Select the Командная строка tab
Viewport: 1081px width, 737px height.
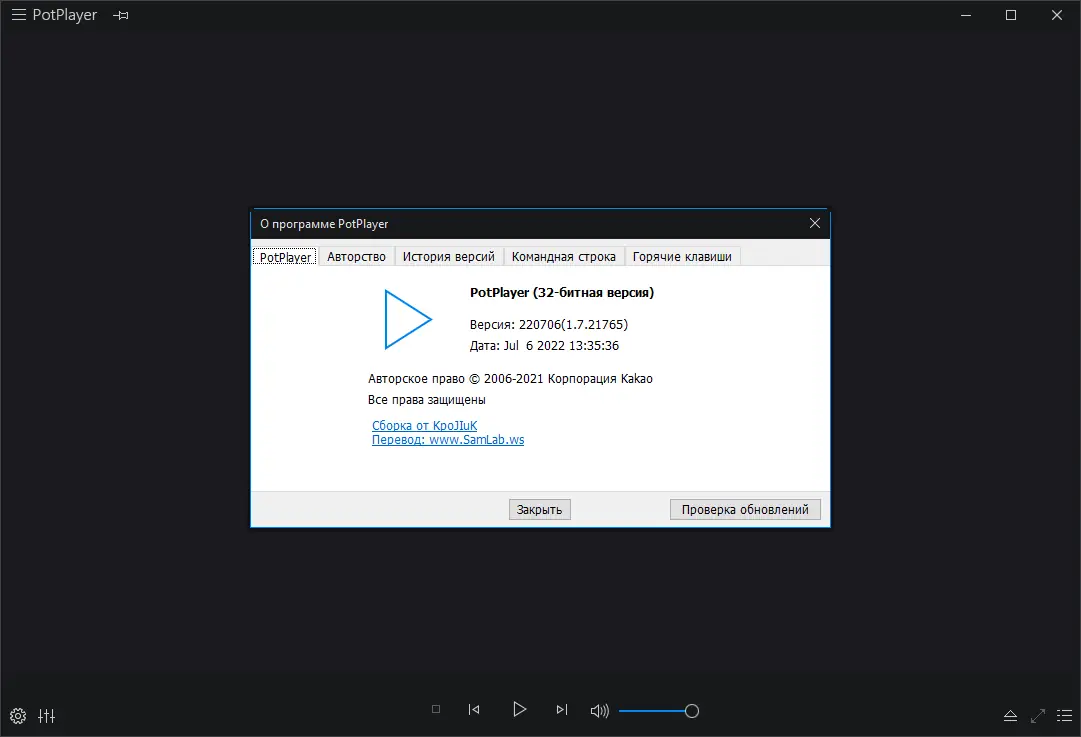tap(564, 256)
